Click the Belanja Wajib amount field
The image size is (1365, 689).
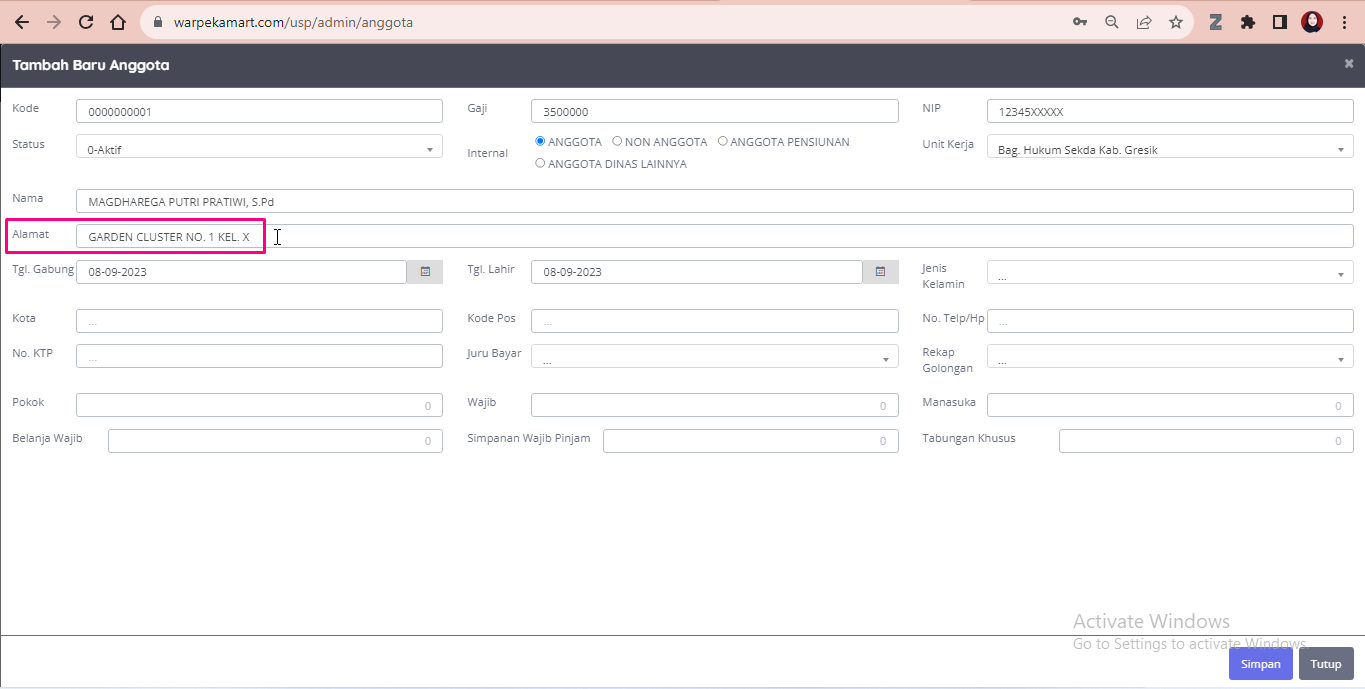[x=275, y=441]
